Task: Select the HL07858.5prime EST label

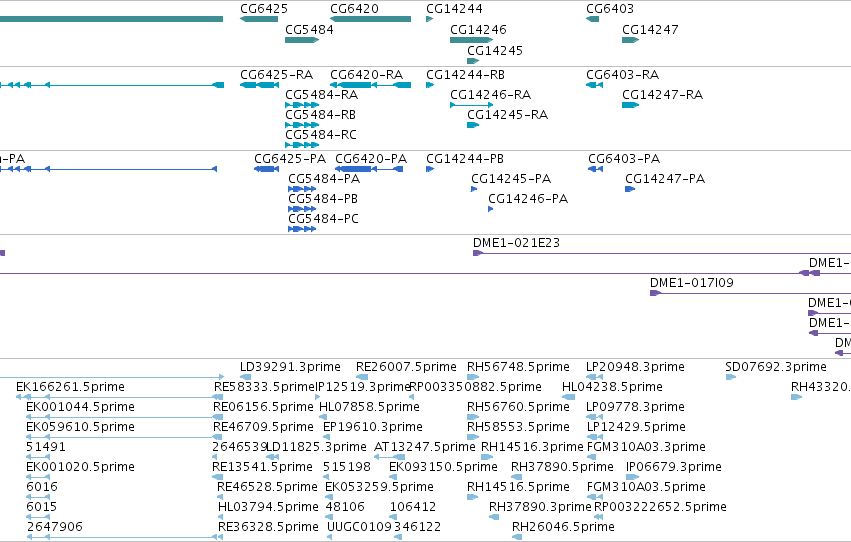Action: pos(369,407)
